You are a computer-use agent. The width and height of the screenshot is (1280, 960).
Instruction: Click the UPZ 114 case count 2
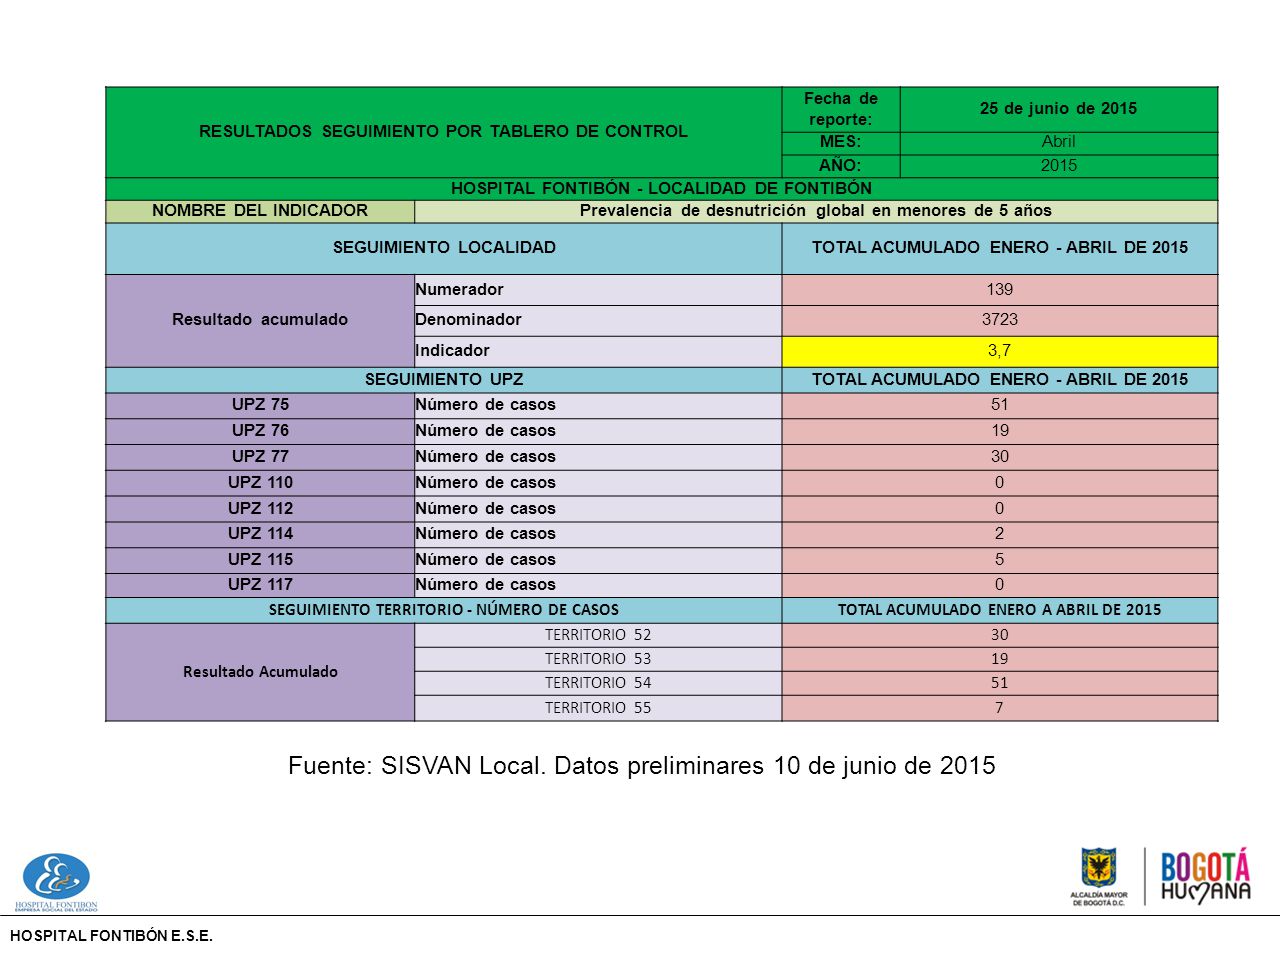coord(1000,534)
